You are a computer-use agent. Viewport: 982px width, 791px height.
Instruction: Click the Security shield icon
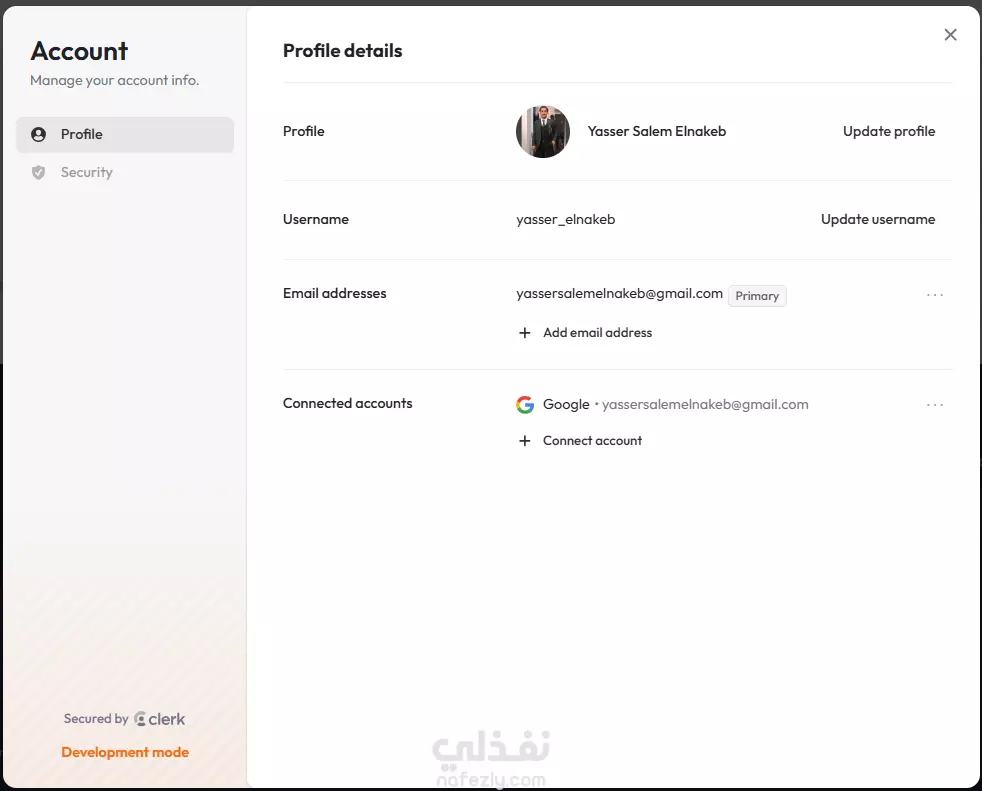[38, 172]
